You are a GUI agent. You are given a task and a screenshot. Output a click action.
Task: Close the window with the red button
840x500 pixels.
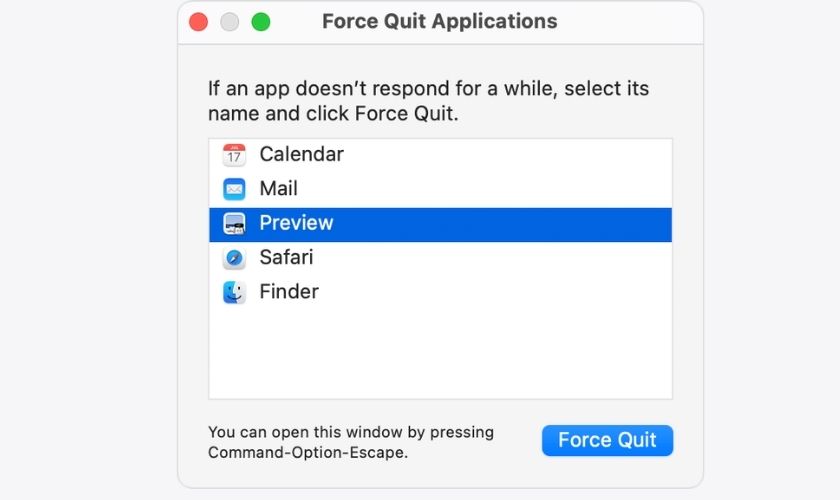pos(198,22)
